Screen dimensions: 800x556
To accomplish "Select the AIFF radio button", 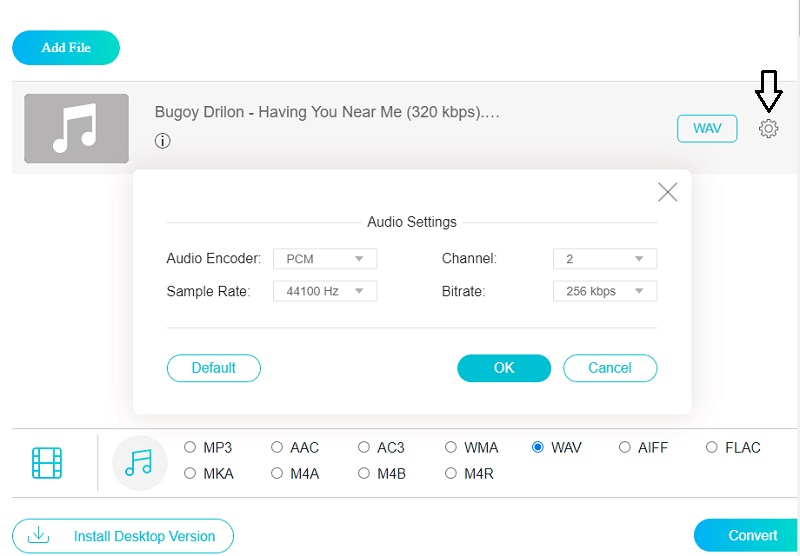I will (625, 448).
